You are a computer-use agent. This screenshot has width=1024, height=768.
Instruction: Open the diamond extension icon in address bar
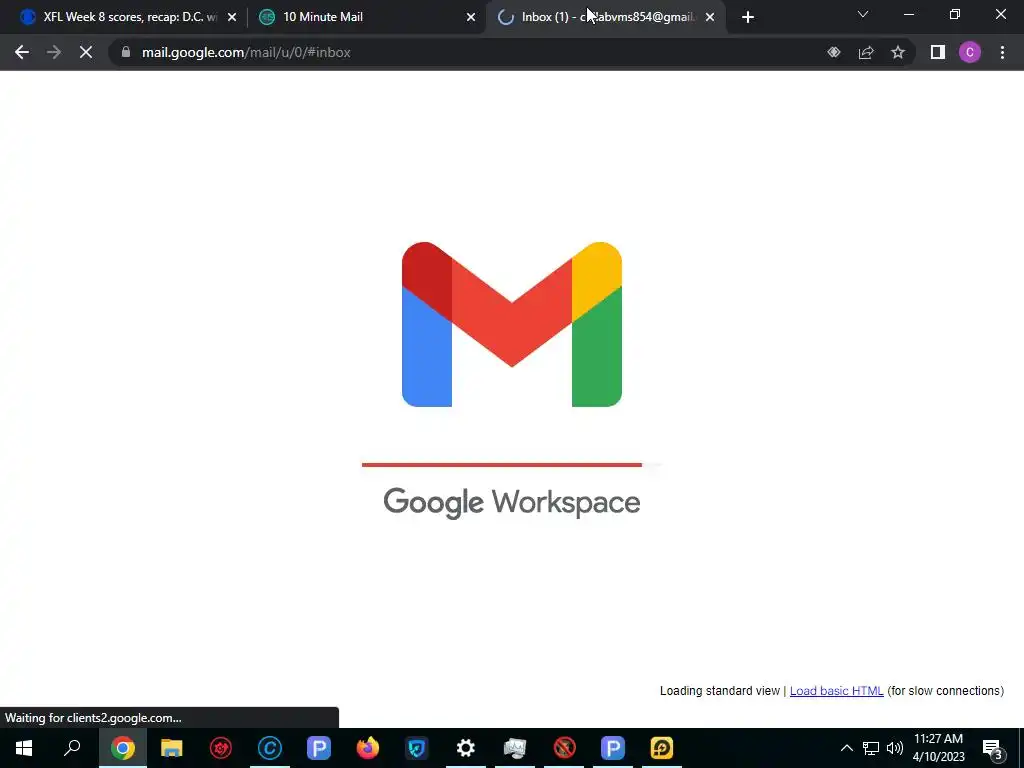[x=834, y=52]
